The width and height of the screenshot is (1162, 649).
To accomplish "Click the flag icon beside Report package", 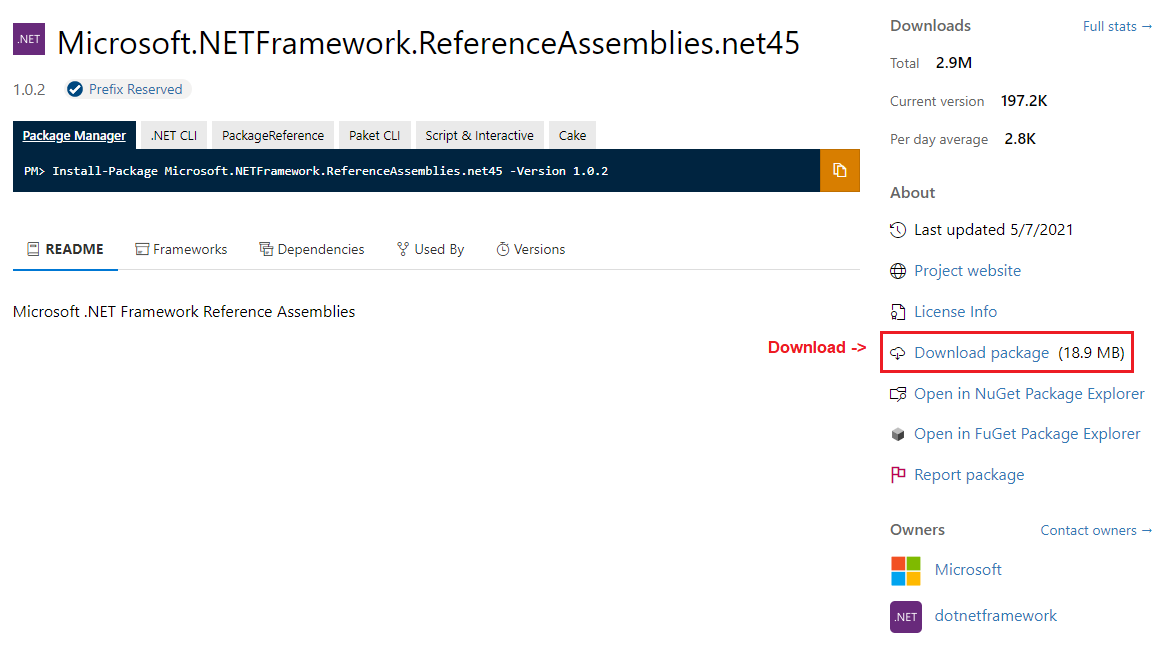I will point(898,475).
